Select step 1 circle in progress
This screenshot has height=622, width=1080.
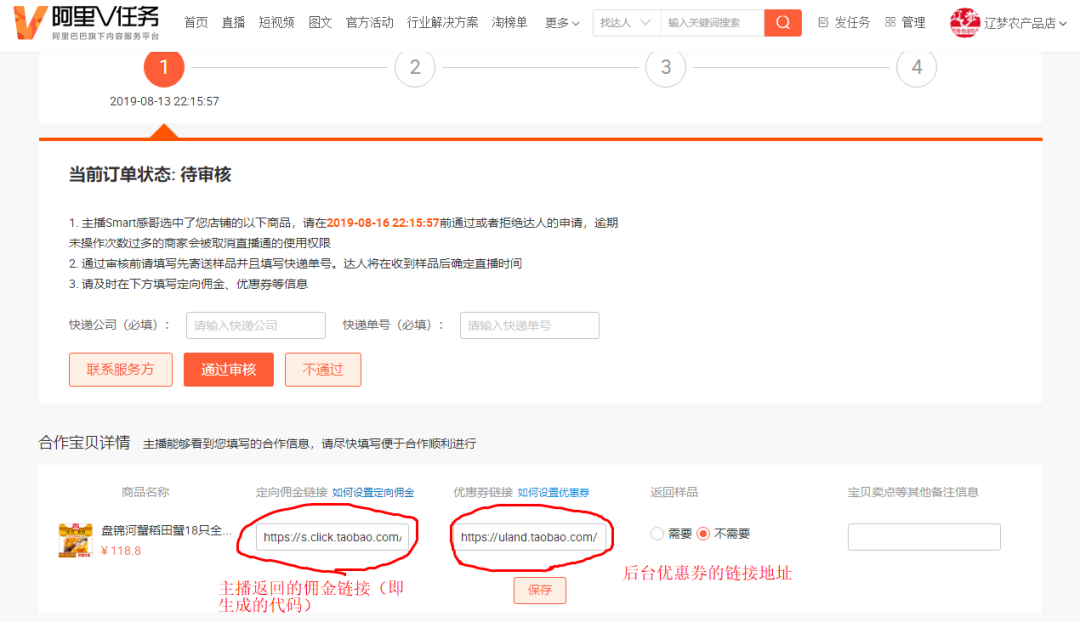click(164, 67)
